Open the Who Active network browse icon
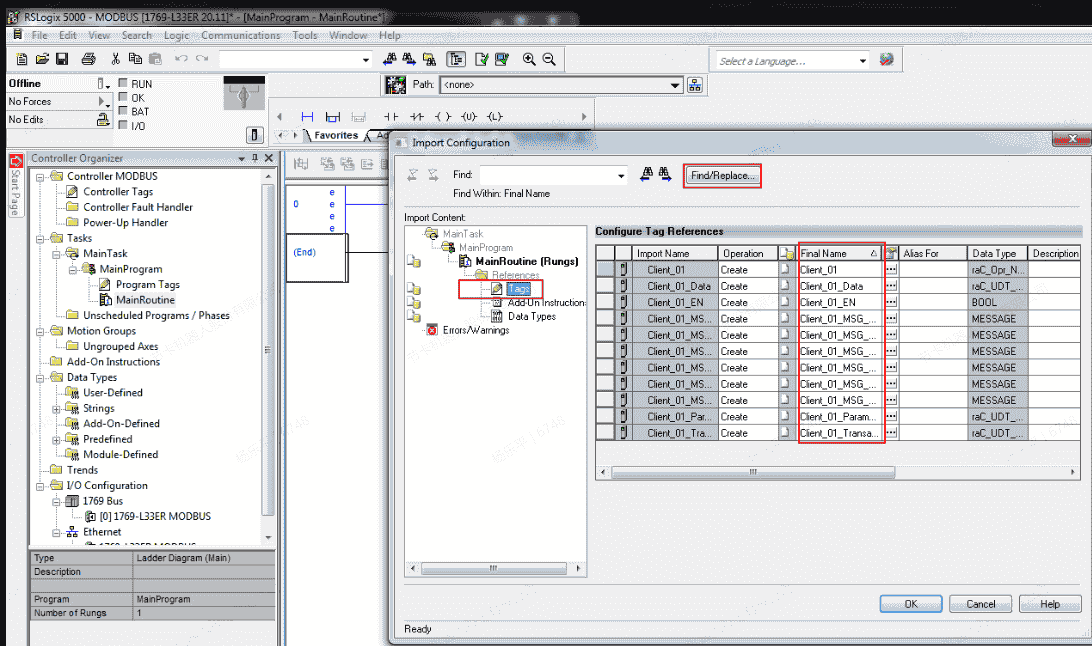This screenshot has height=646, width=1092. pos(695,85)
